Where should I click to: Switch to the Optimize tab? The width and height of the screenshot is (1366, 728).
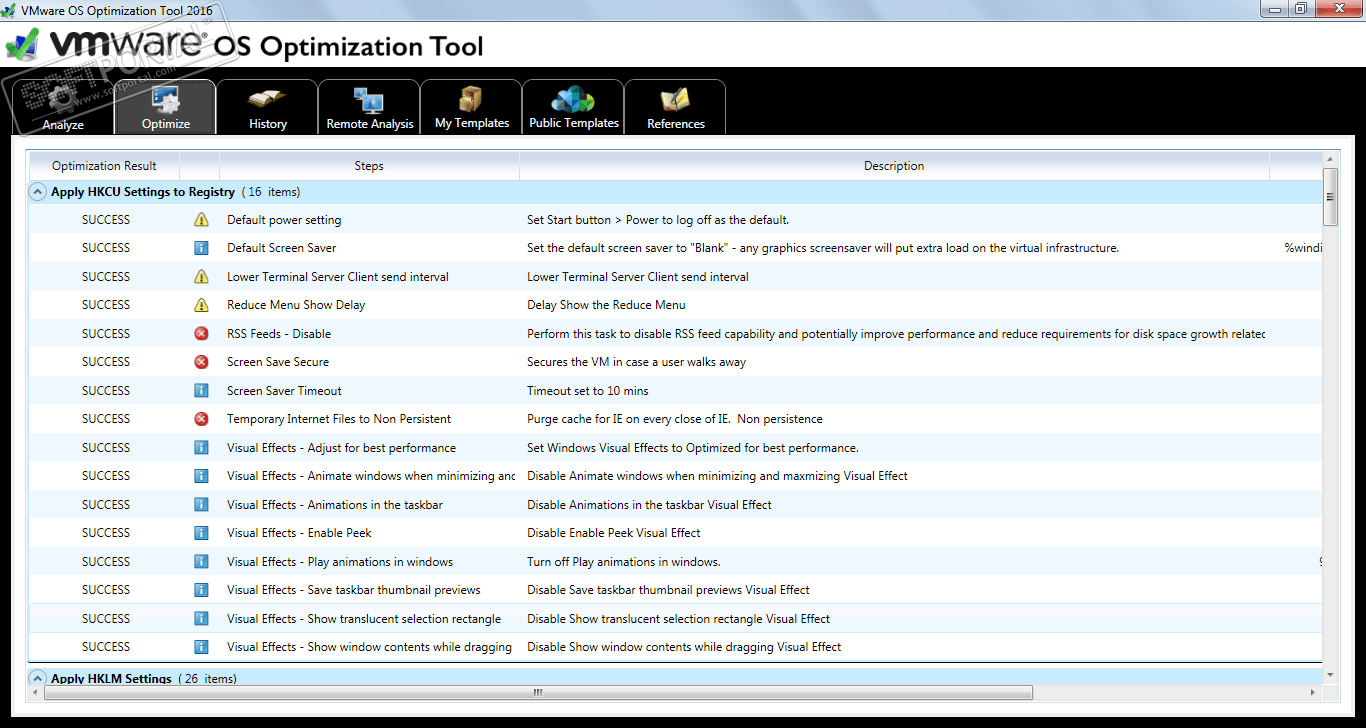[x=165, y=106]
